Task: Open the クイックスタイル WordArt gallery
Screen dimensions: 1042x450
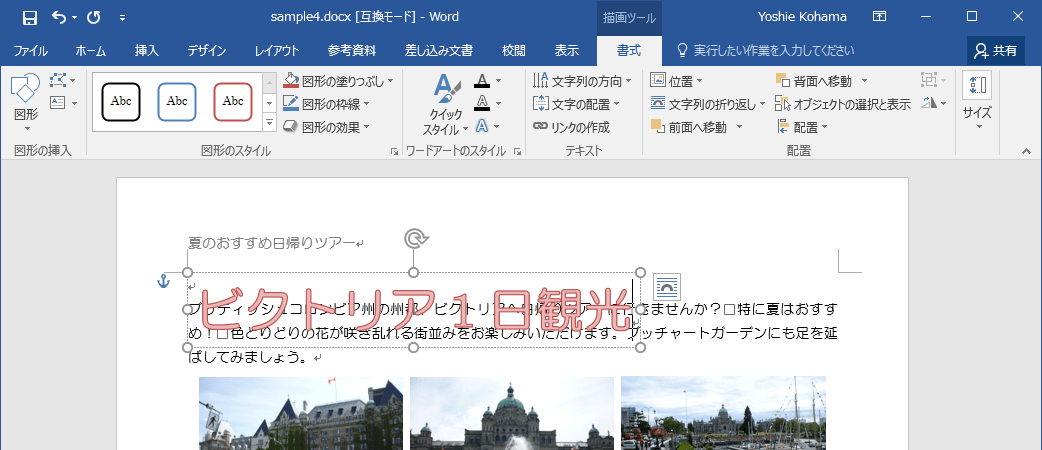Action: [446, 103]
